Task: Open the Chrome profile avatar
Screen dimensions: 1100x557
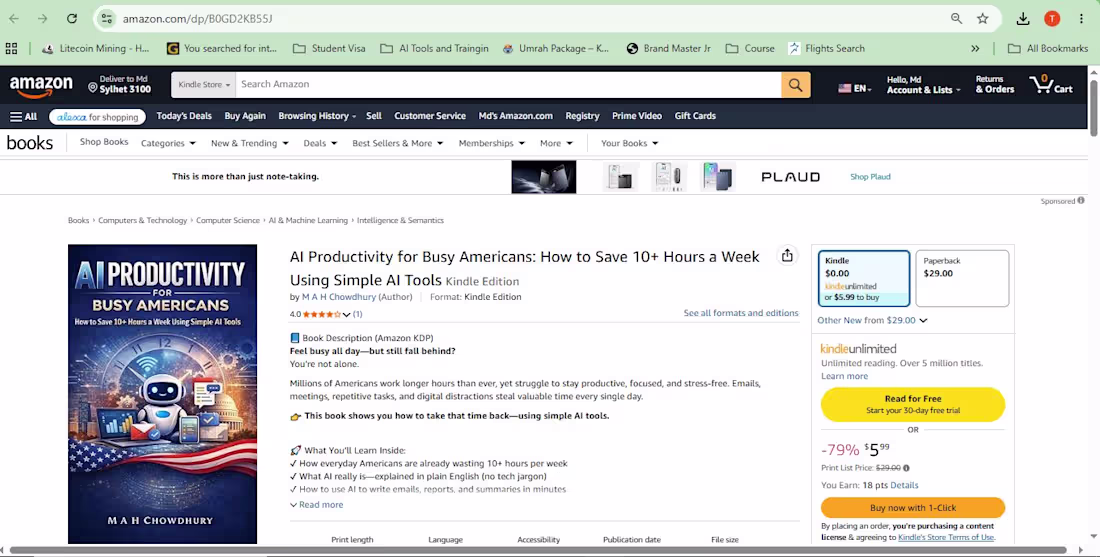Action: click(x=1052, y=19)
